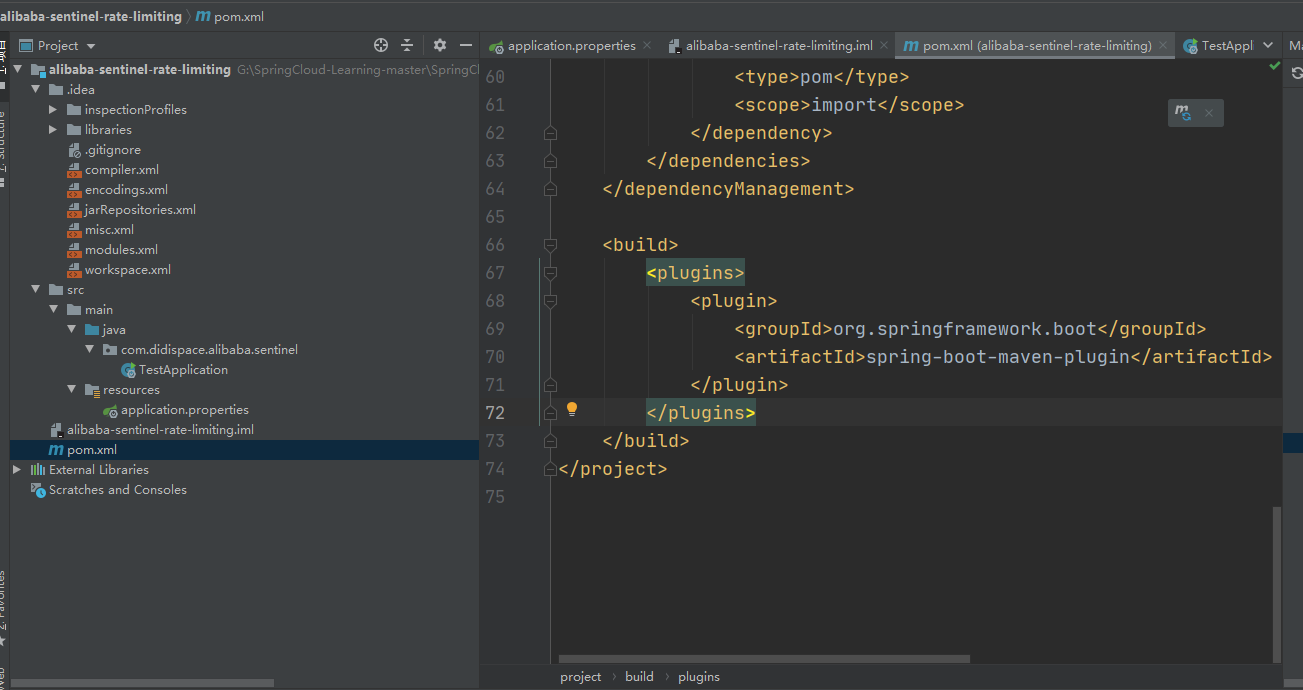
Task: Click pom.xml in the top navigation bar
Action: click(x=239, y=17)
